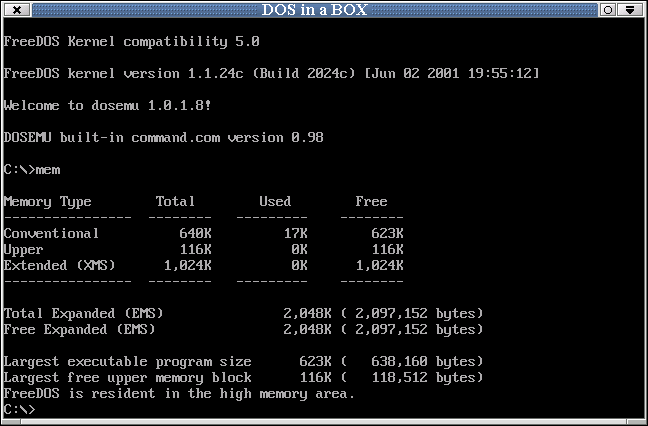Click the 640K conventional total value
The width and height of the screenshot is (648, 426).
coord(195,233)
